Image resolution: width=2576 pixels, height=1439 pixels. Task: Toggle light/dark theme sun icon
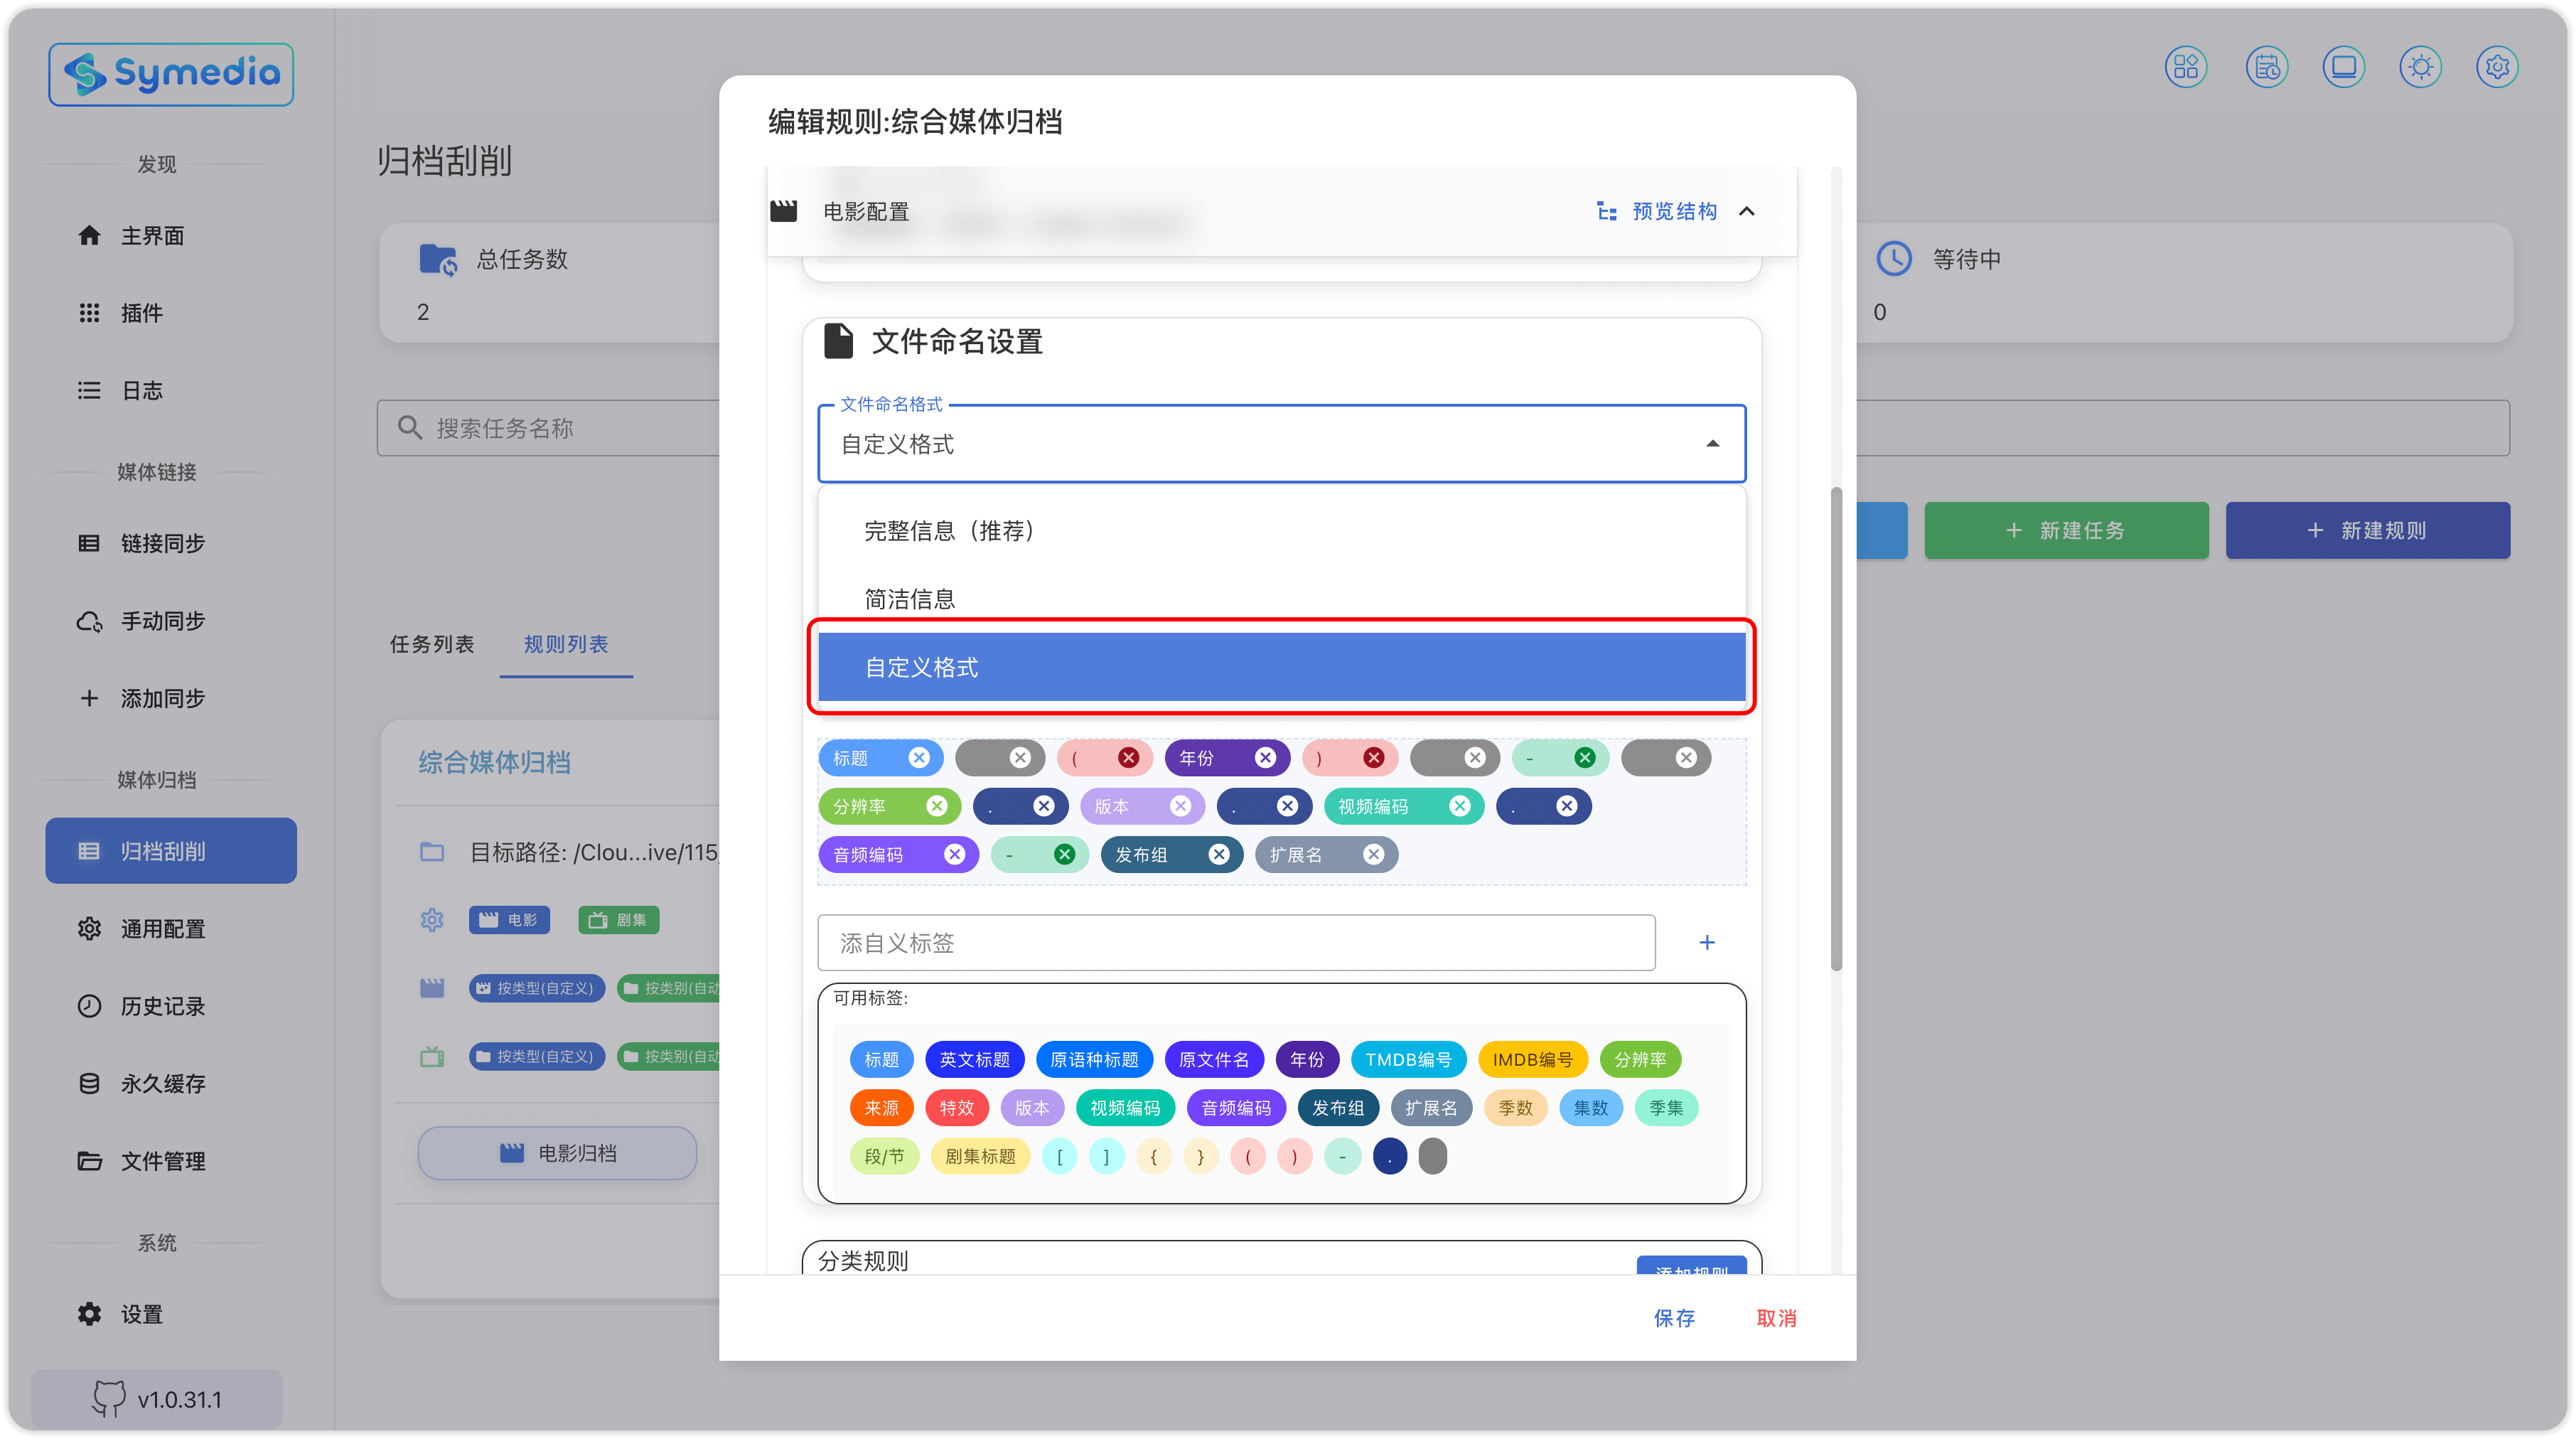(2420, 67)
